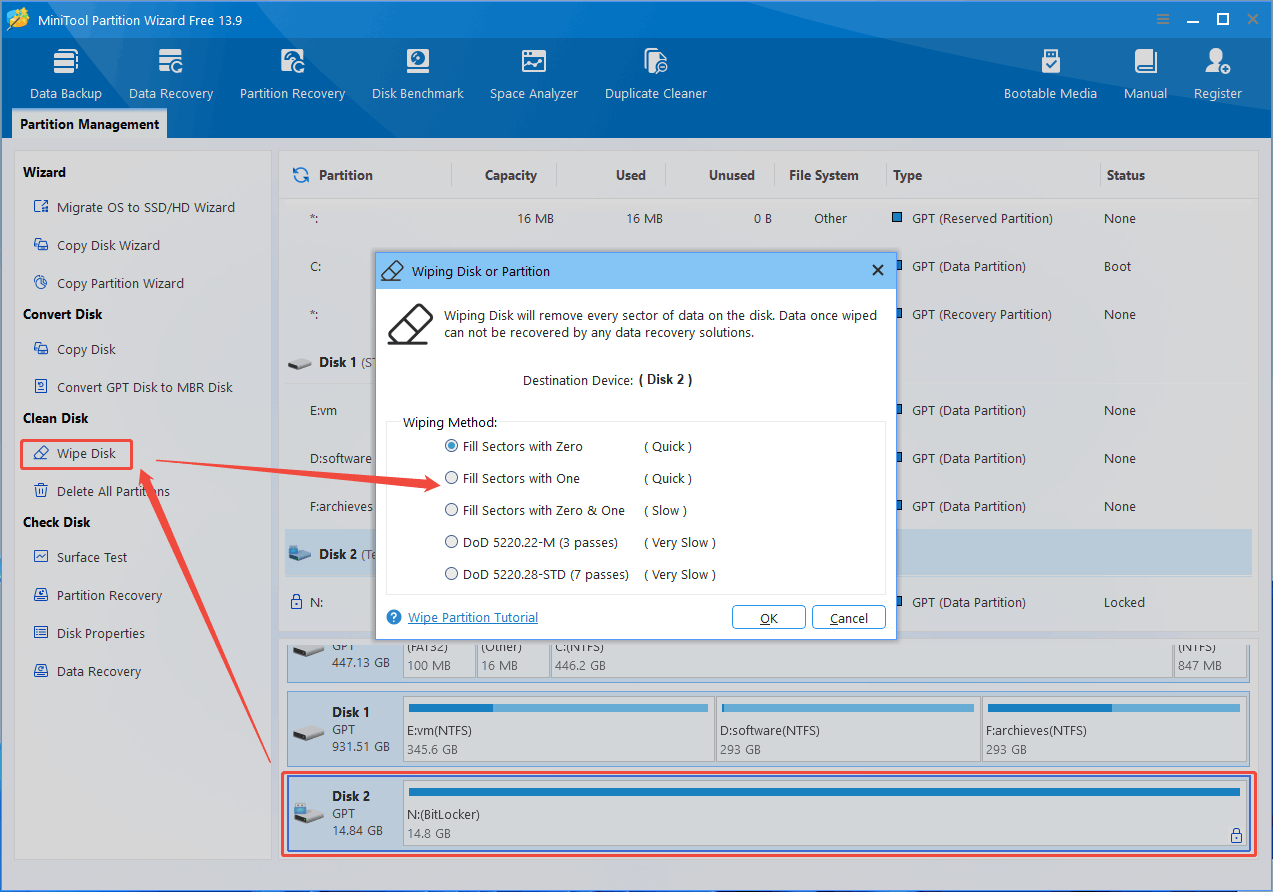
Task: Click the Used column header
Action: coord(630,175)
